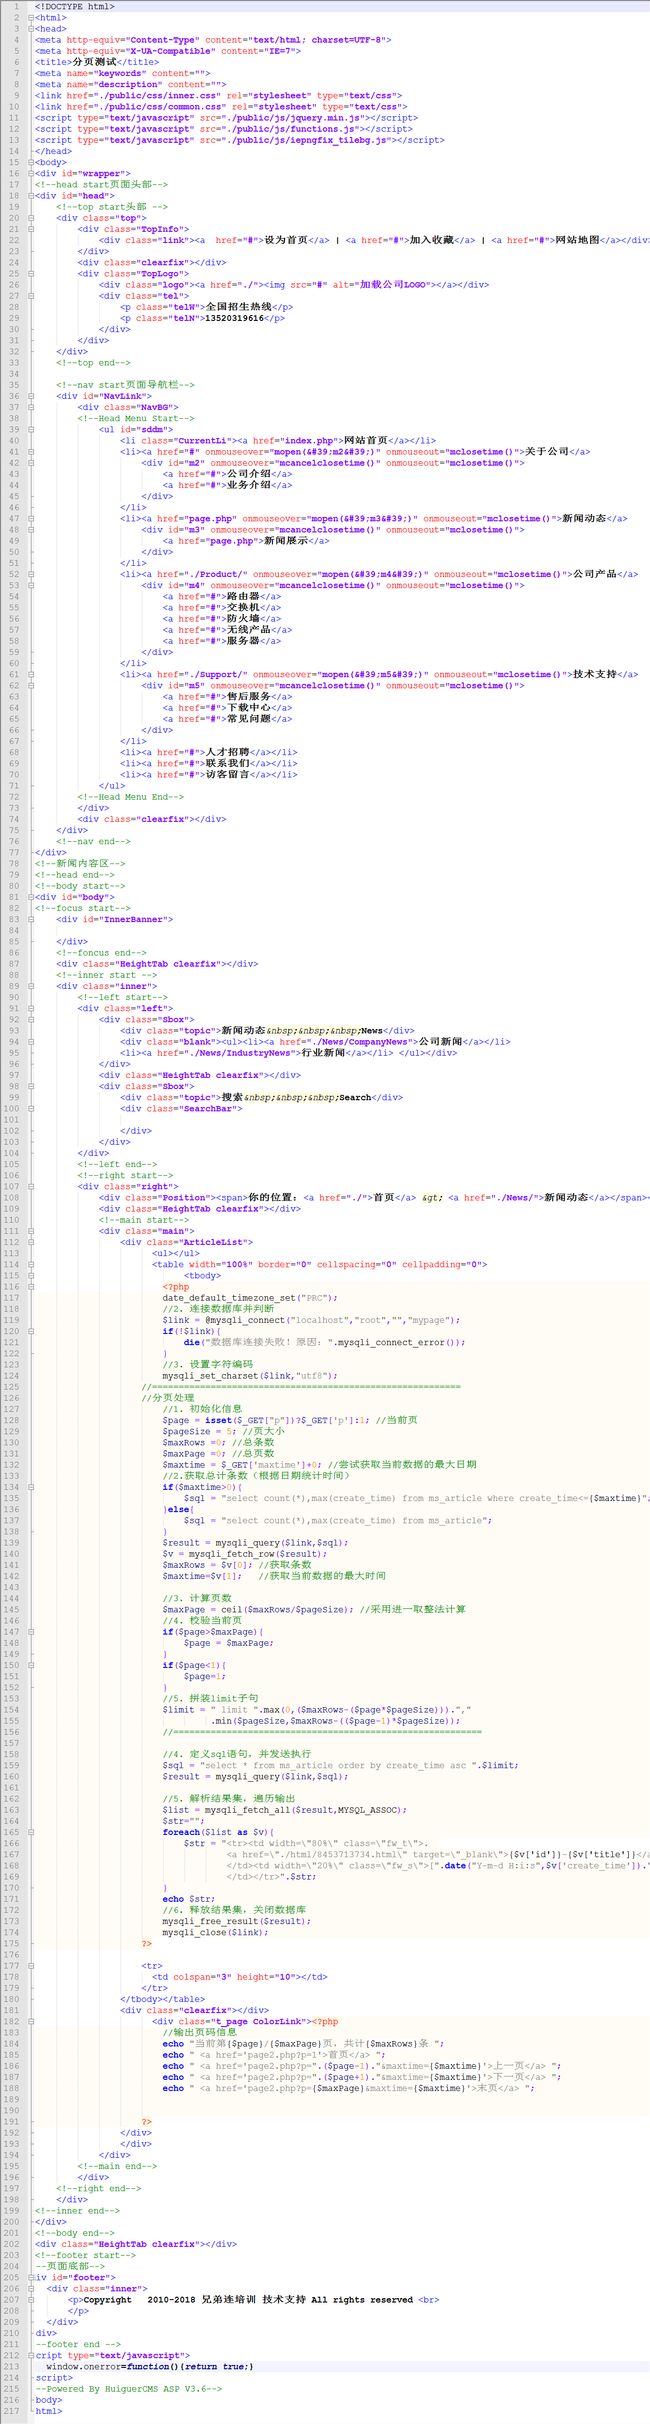Click the window.onerror function line

[x=150, y=2366]
